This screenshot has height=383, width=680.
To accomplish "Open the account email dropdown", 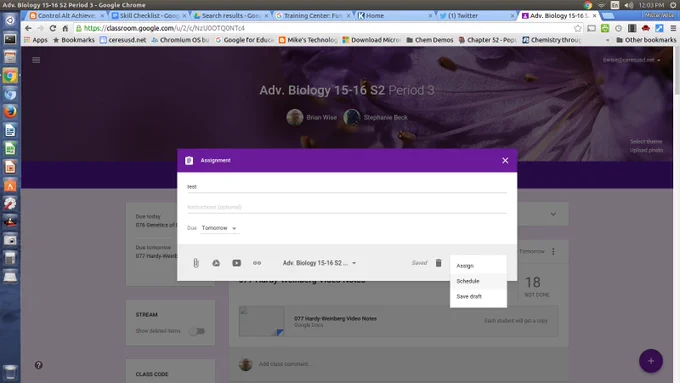I will (x=631, y=60).
